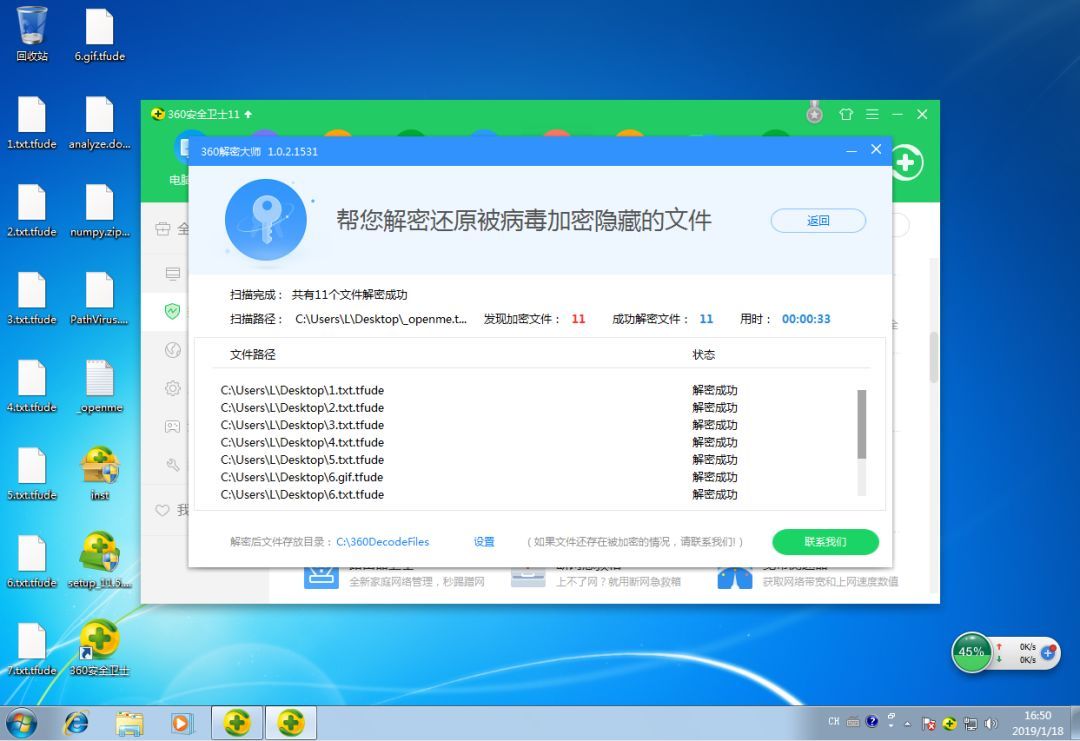
Task: Select the _openme text file icon
Action: click(x=100, y=386)
